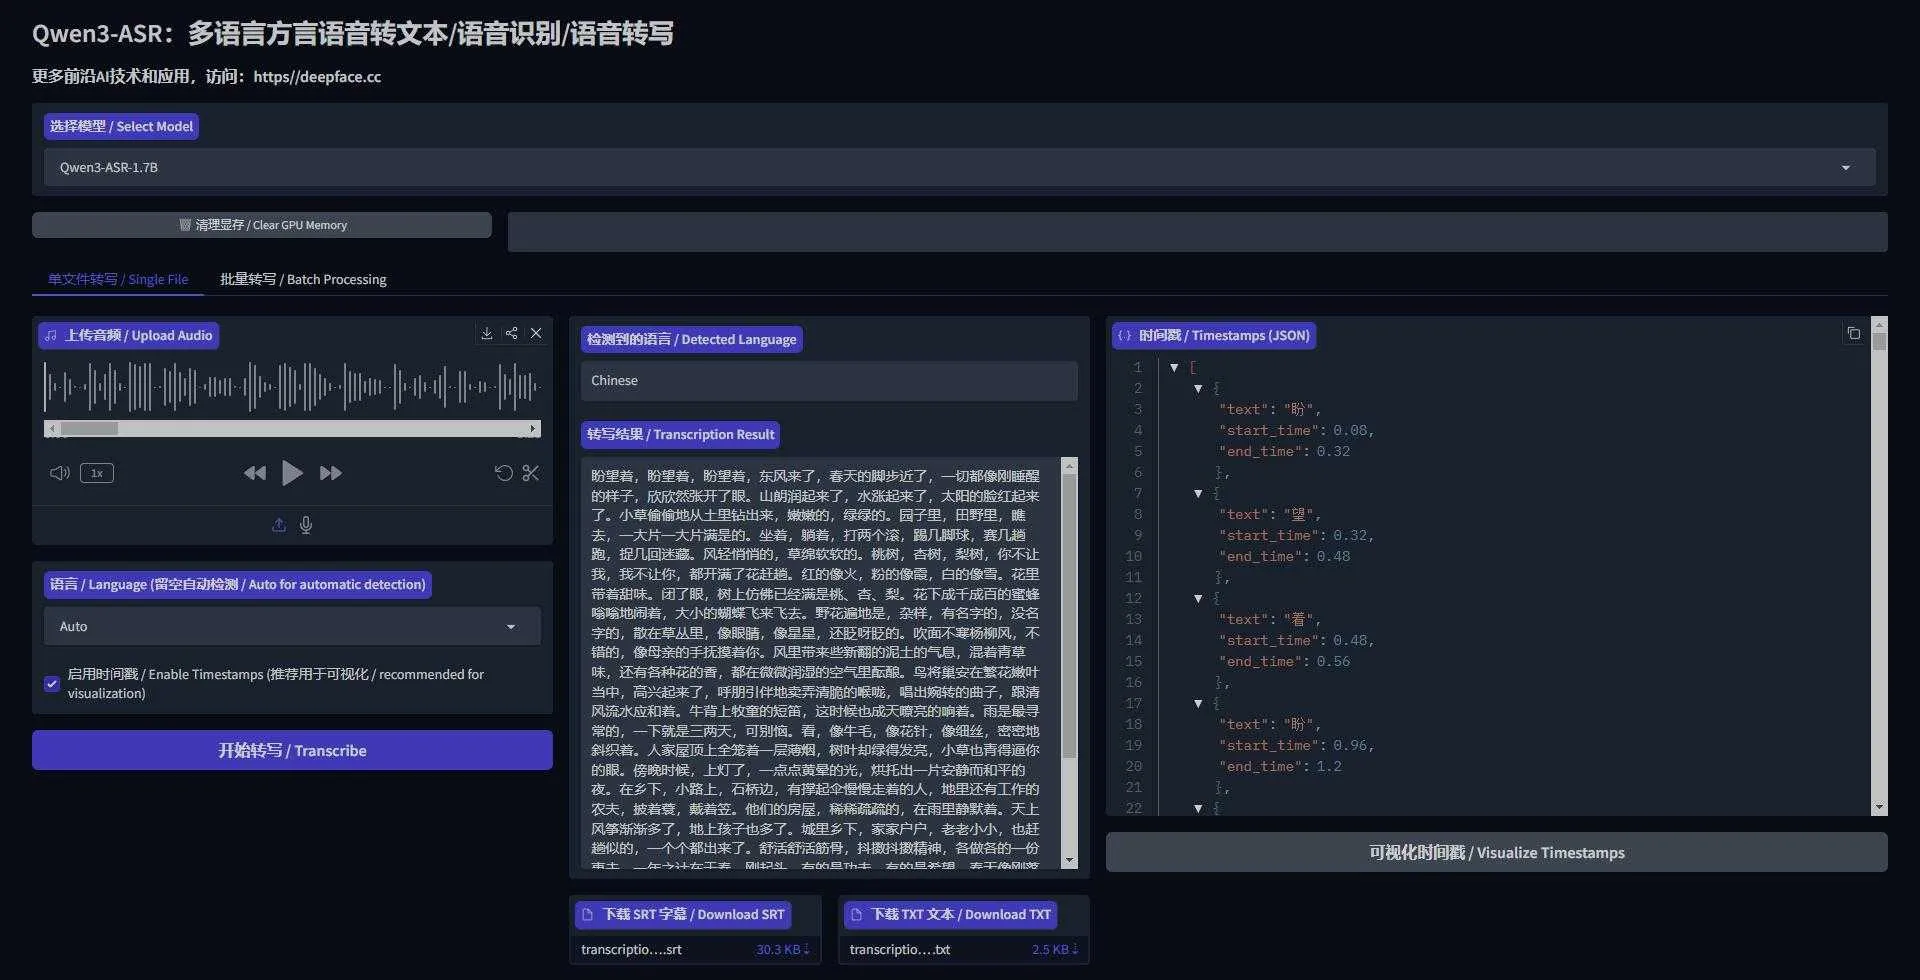This screenshot has height=980, width=1920.
Task: Download the audio from the waveform player
Action: tap(487, 333)
